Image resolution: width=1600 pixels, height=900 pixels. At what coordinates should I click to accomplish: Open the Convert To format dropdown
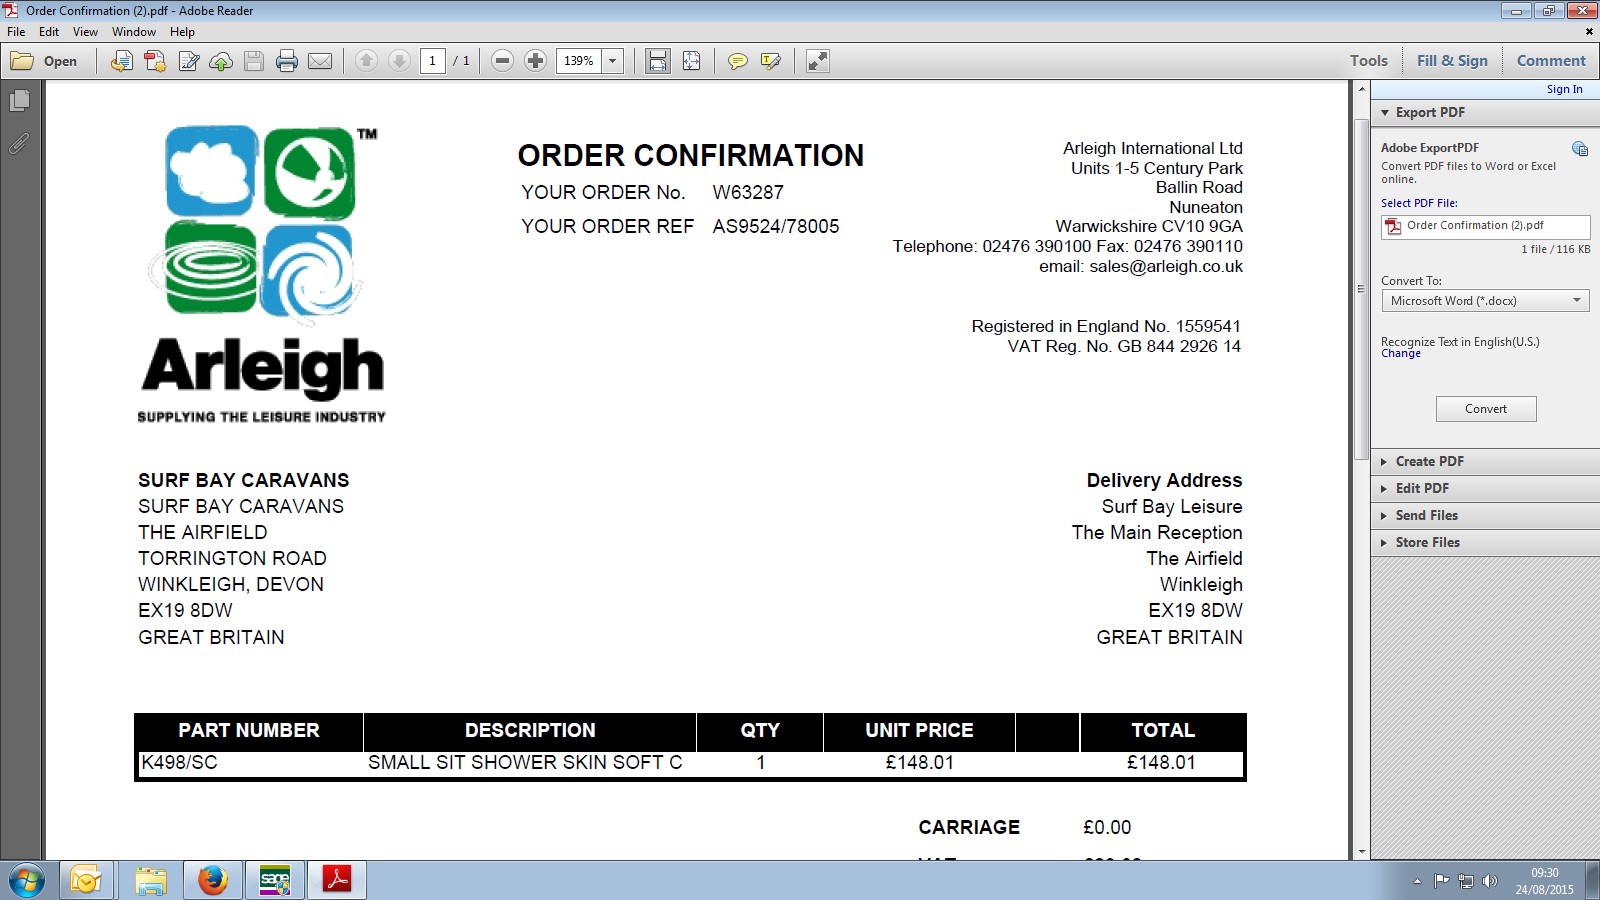[1485, 301]
